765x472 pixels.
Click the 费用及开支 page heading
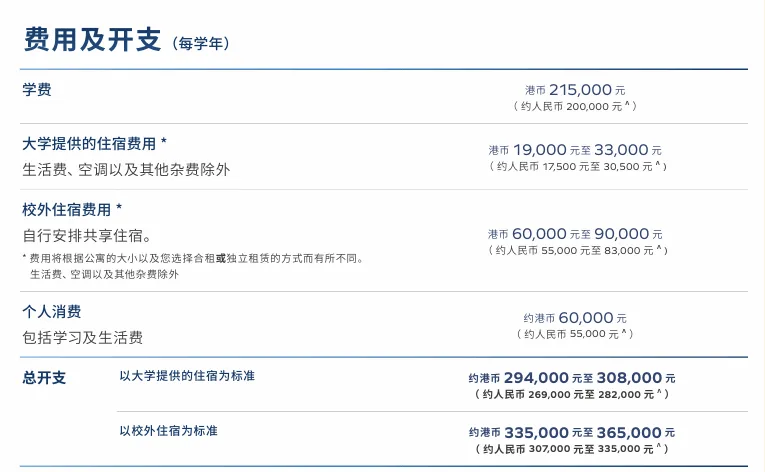point(92,40)
